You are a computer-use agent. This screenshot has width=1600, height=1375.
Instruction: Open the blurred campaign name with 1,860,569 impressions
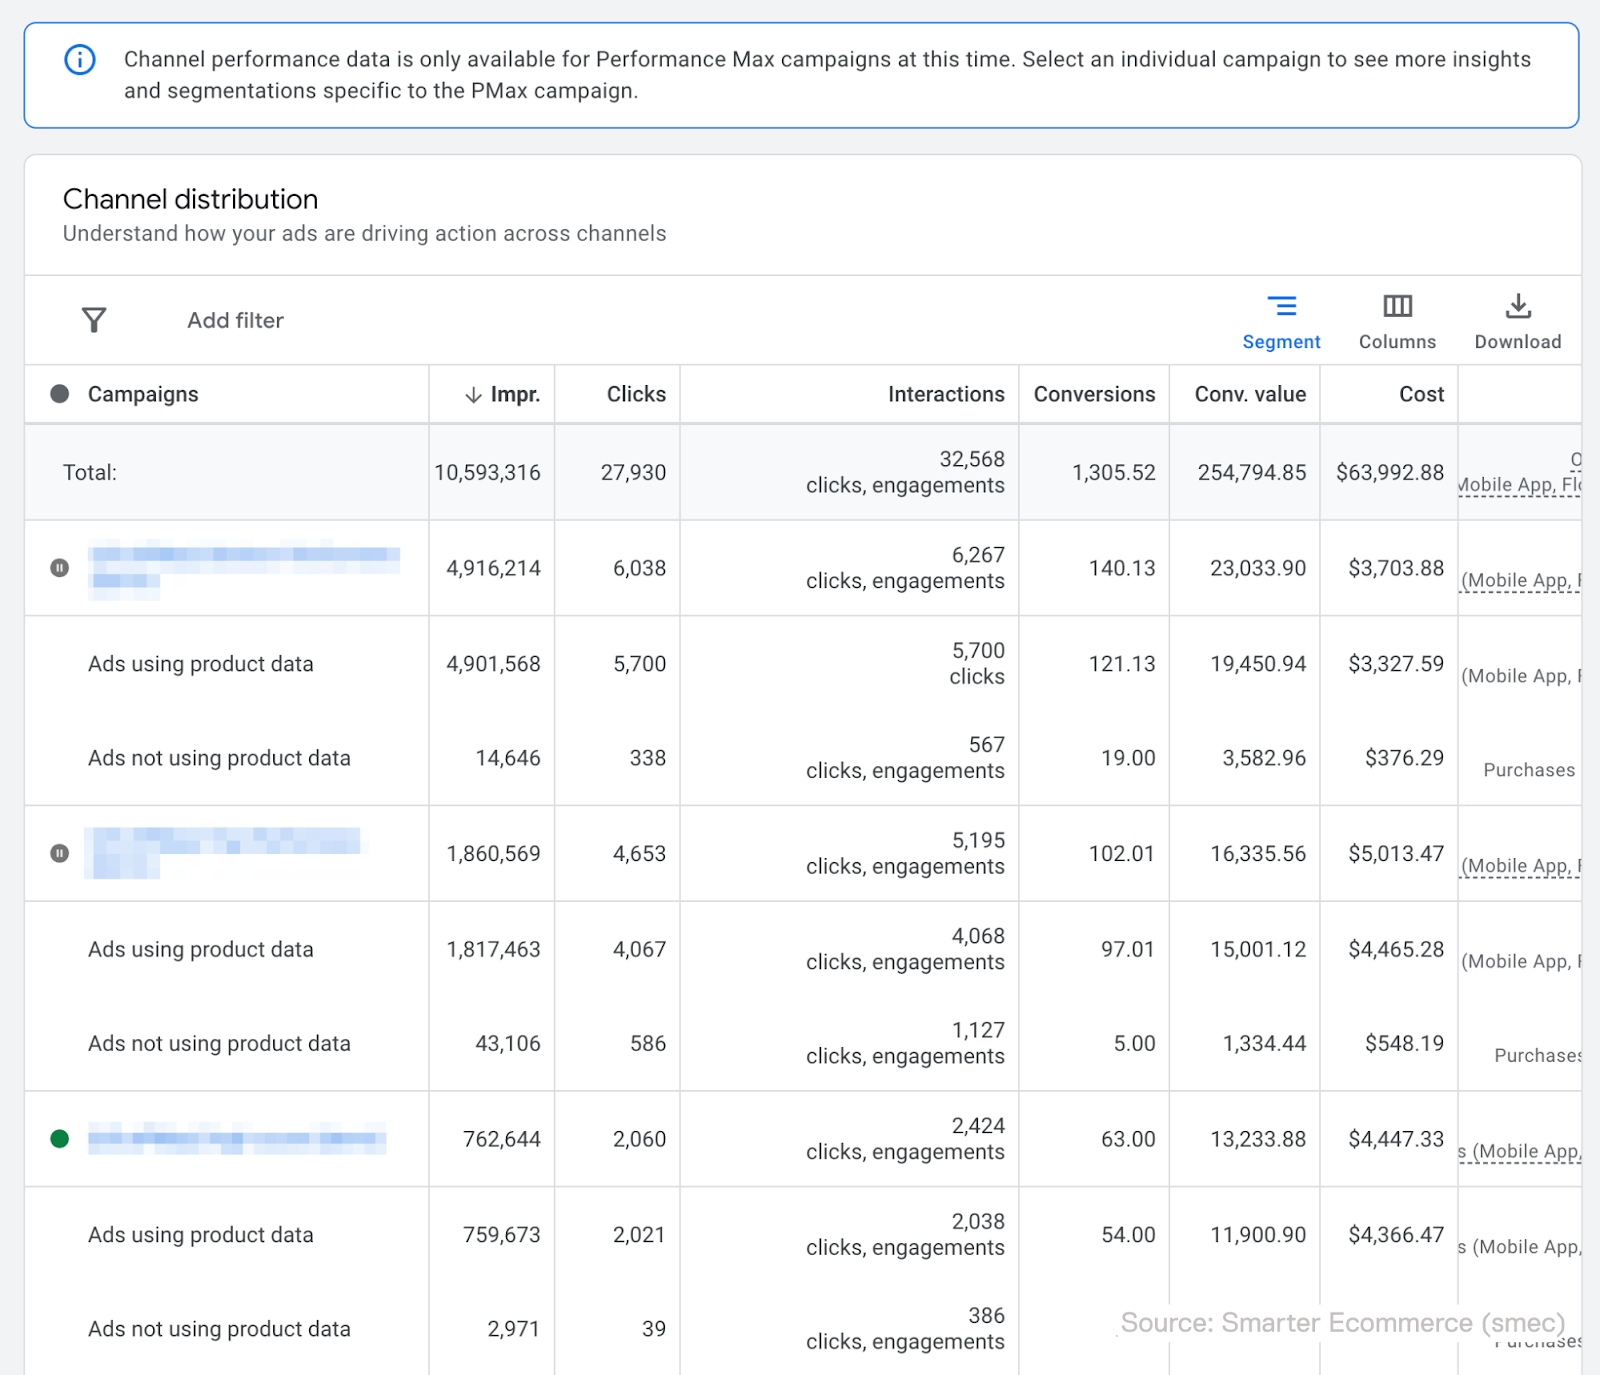224,853
